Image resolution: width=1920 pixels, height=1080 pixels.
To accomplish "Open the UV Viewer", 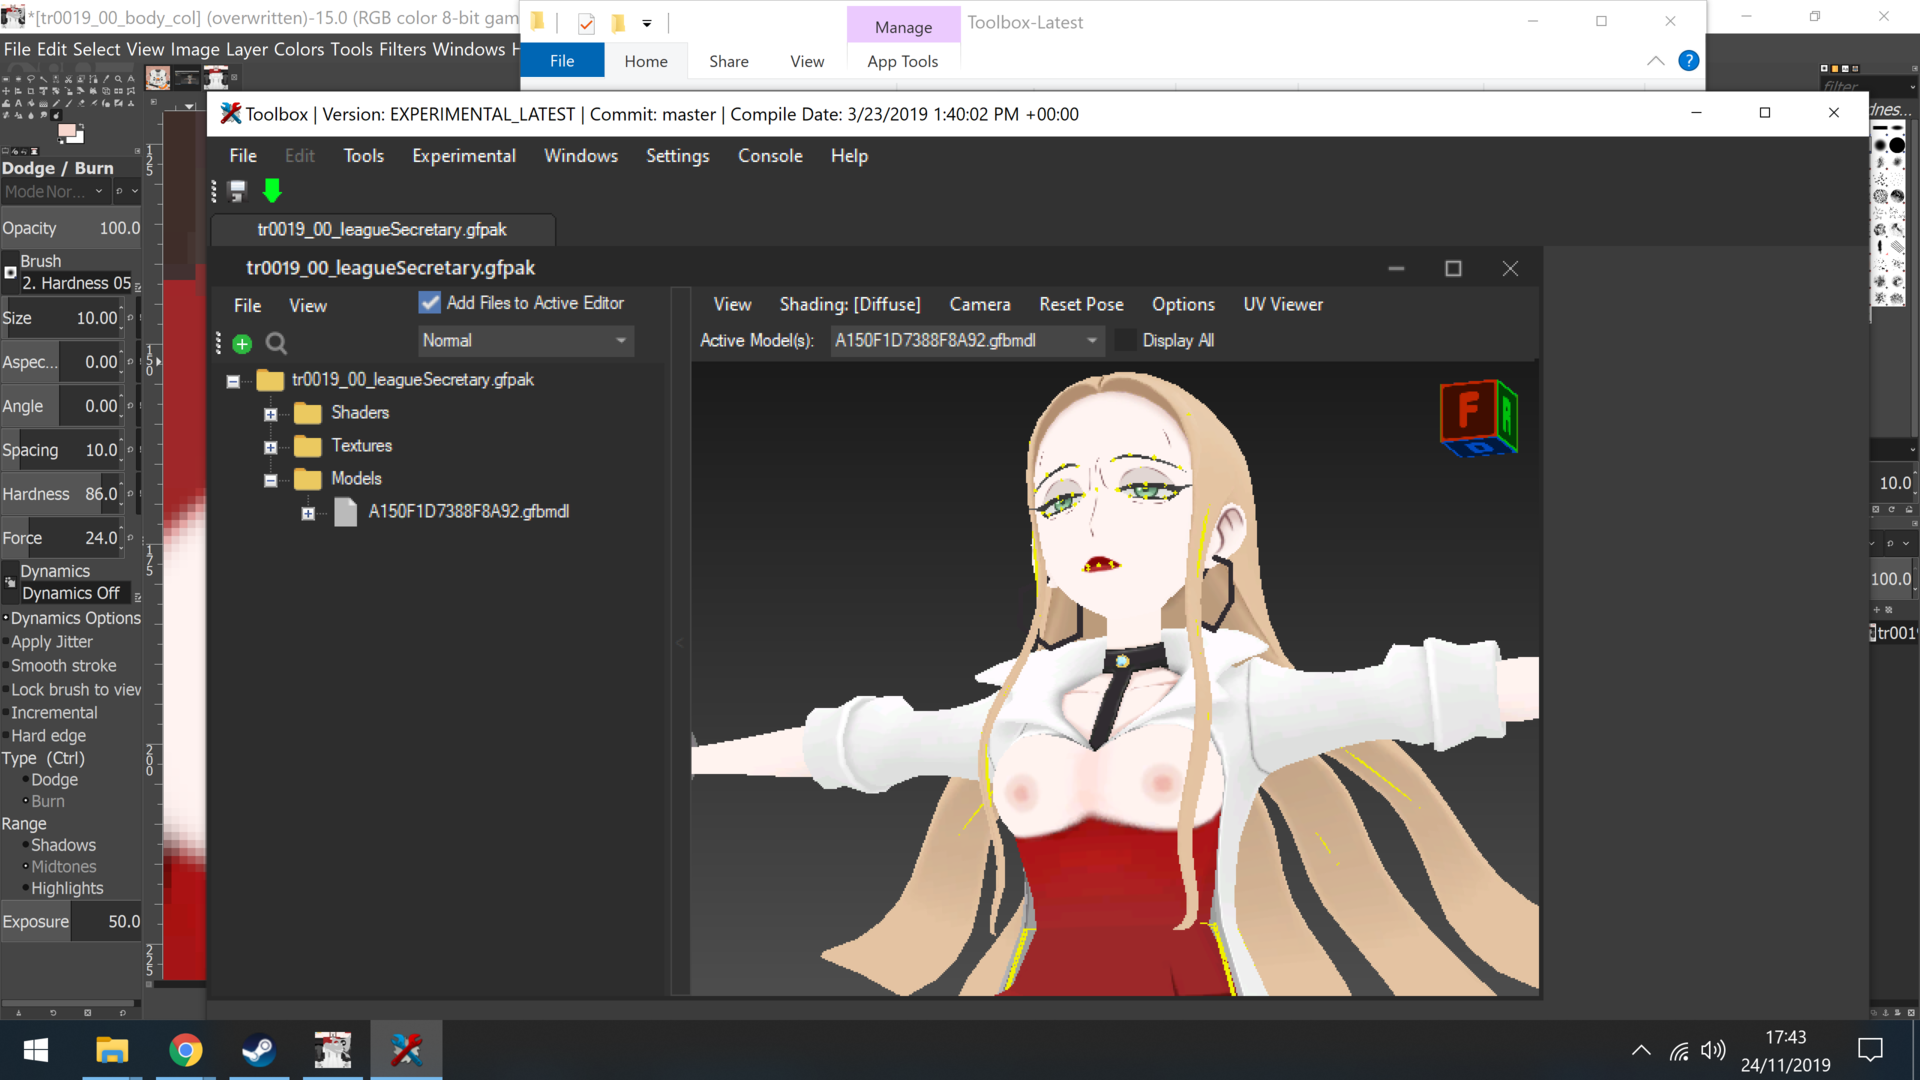I will (x=1283, y=305).
